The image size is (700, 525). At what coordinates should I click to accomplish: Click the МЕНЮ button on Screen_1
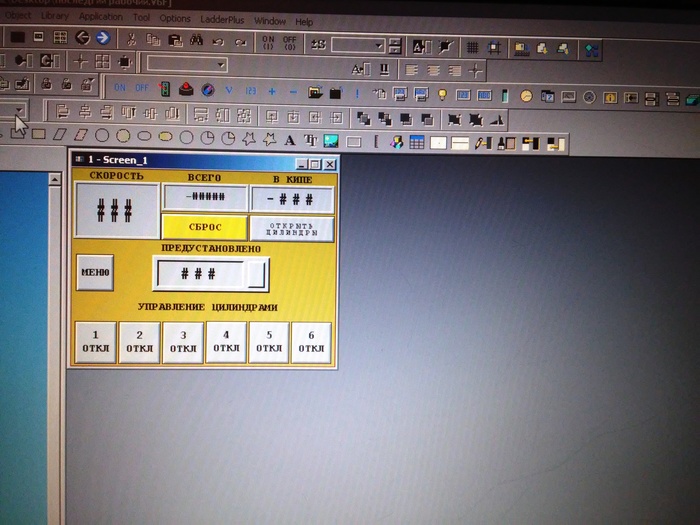(95, 271)
